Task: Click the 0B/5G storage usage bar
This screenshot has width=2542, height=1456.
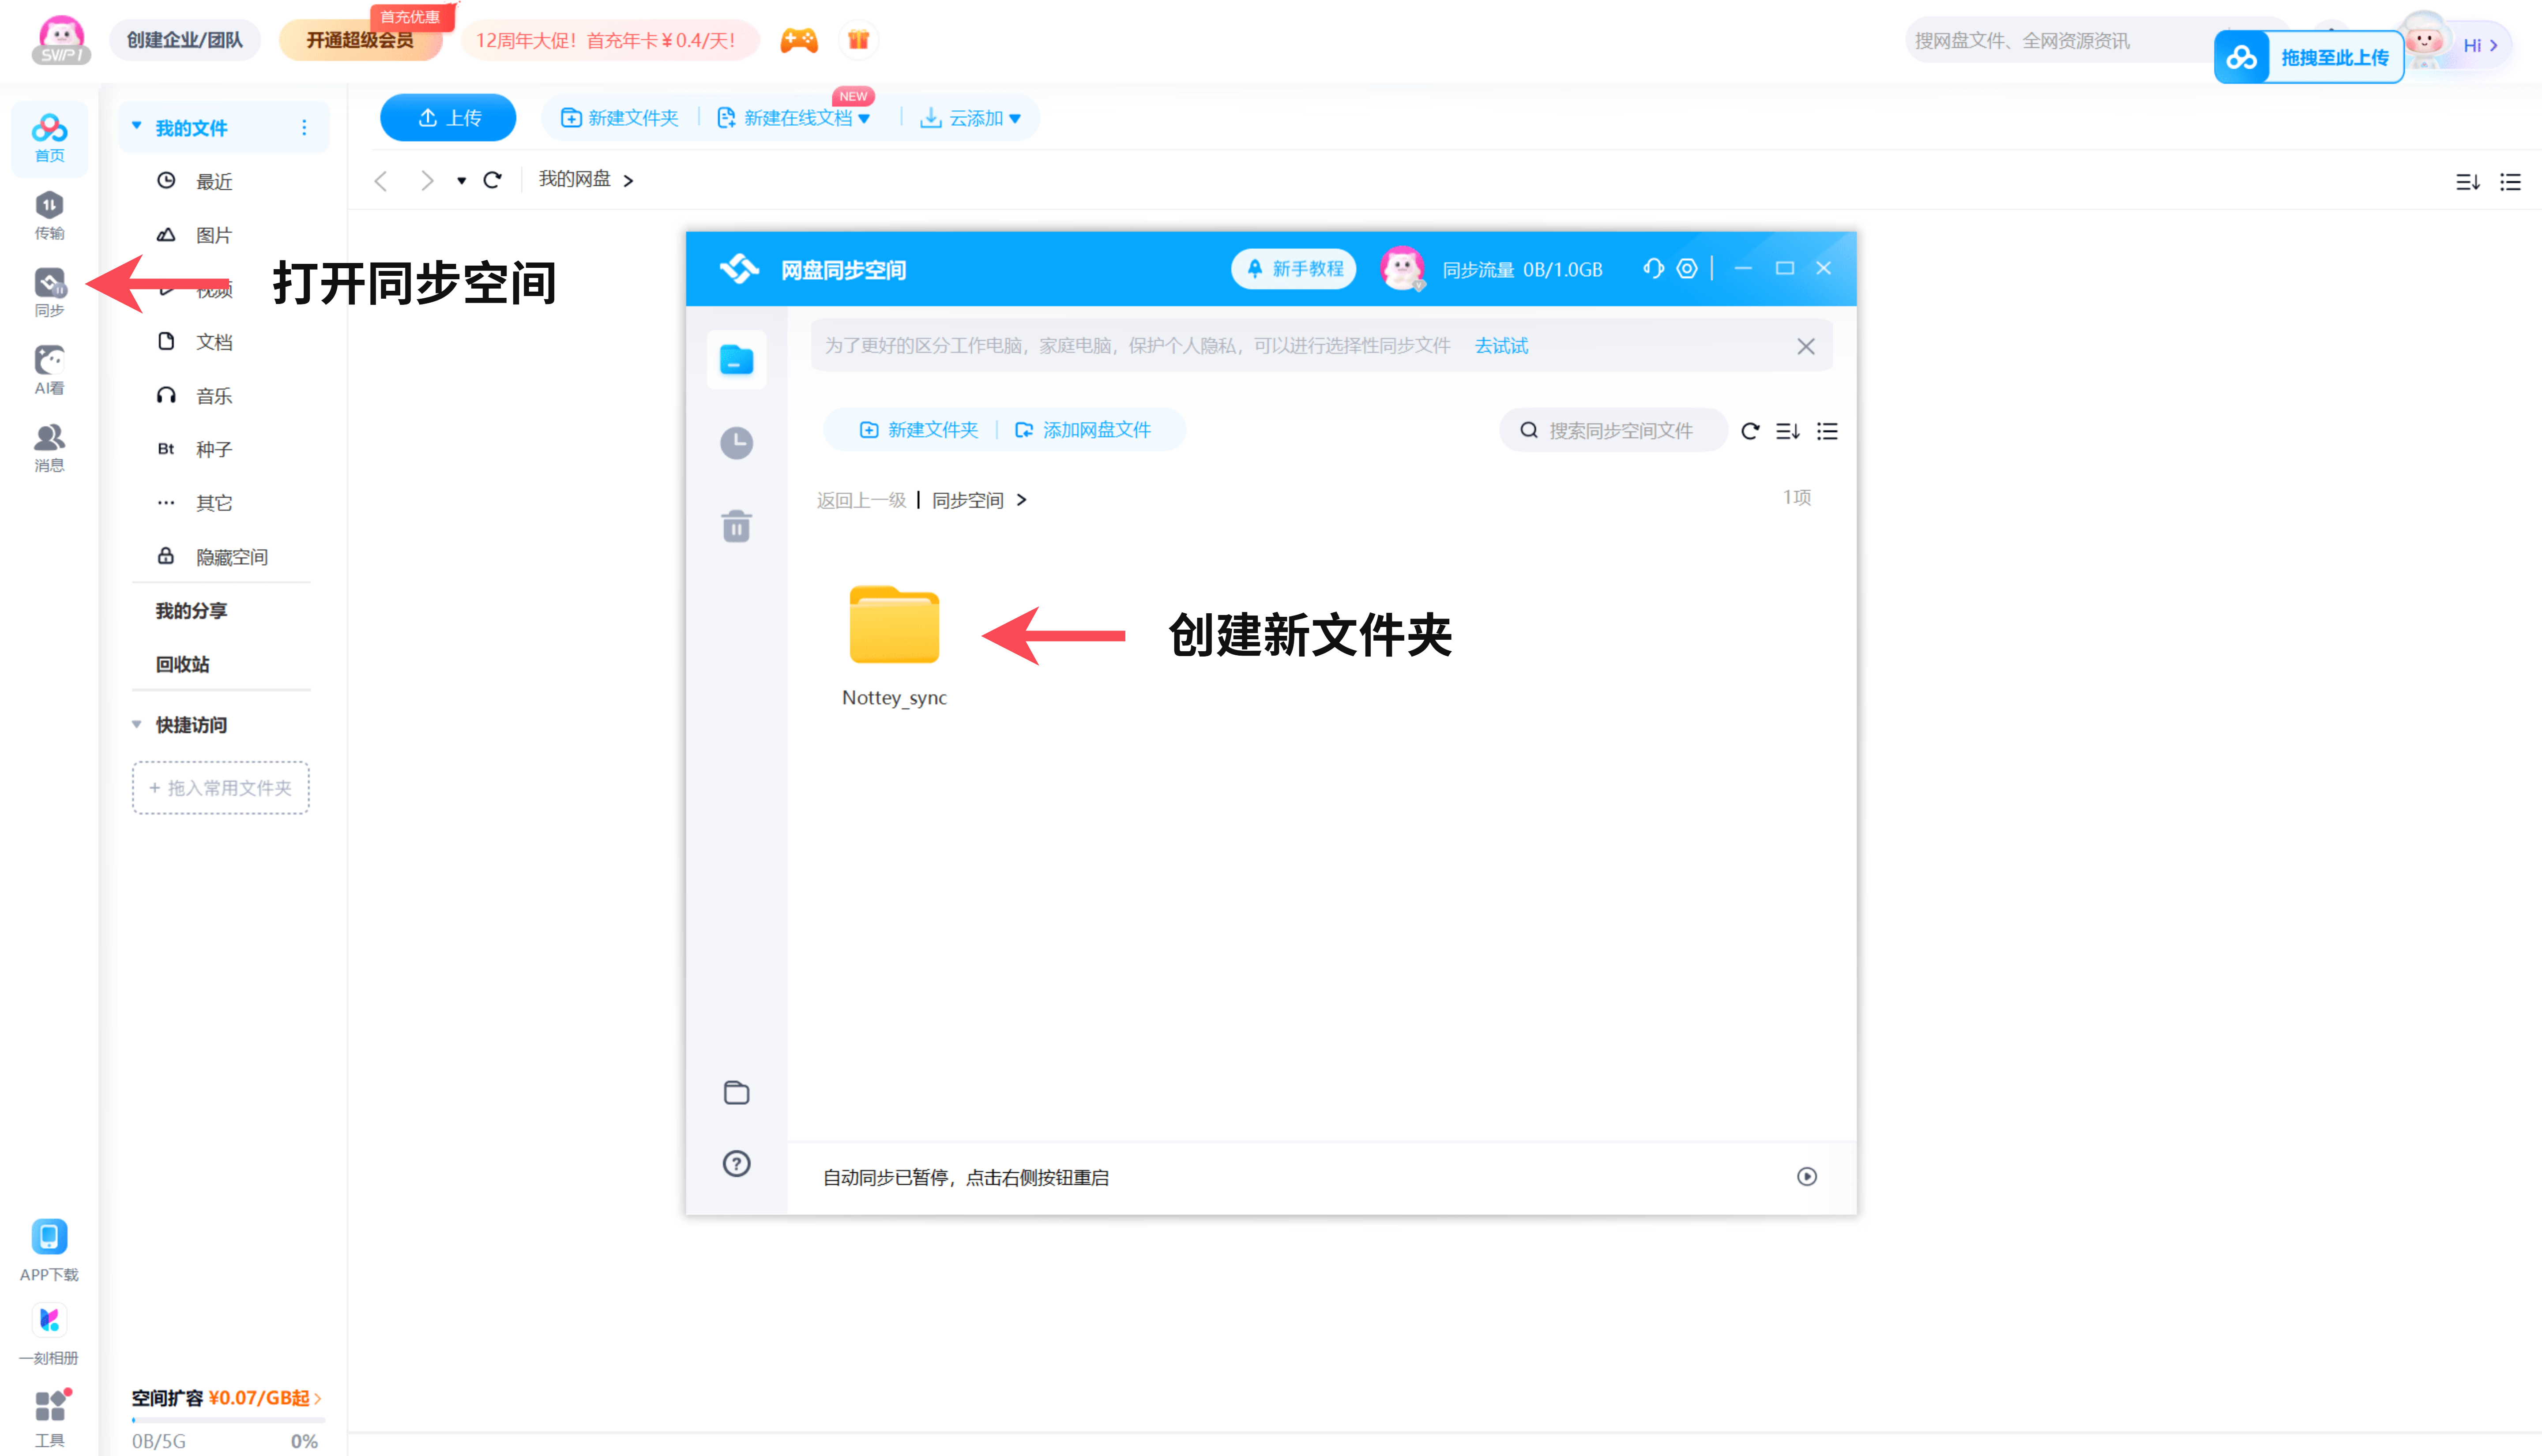Action: 228,1419
